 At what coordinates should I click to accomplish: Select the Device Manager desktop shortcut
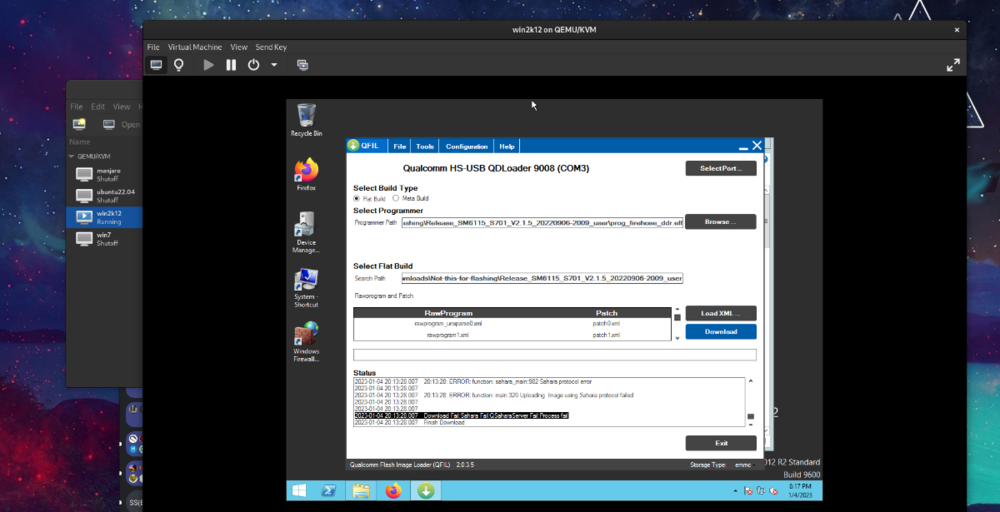point(306,232)
